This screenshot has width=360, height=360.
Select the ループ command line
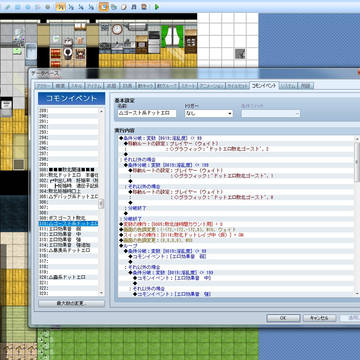(236, 246)
